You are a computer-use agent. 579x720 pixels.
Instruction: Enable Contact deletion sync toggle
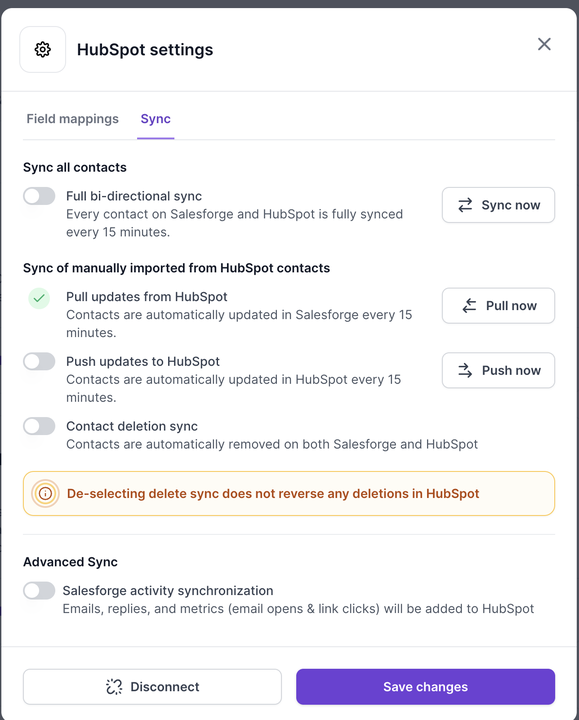coord(39,426)
